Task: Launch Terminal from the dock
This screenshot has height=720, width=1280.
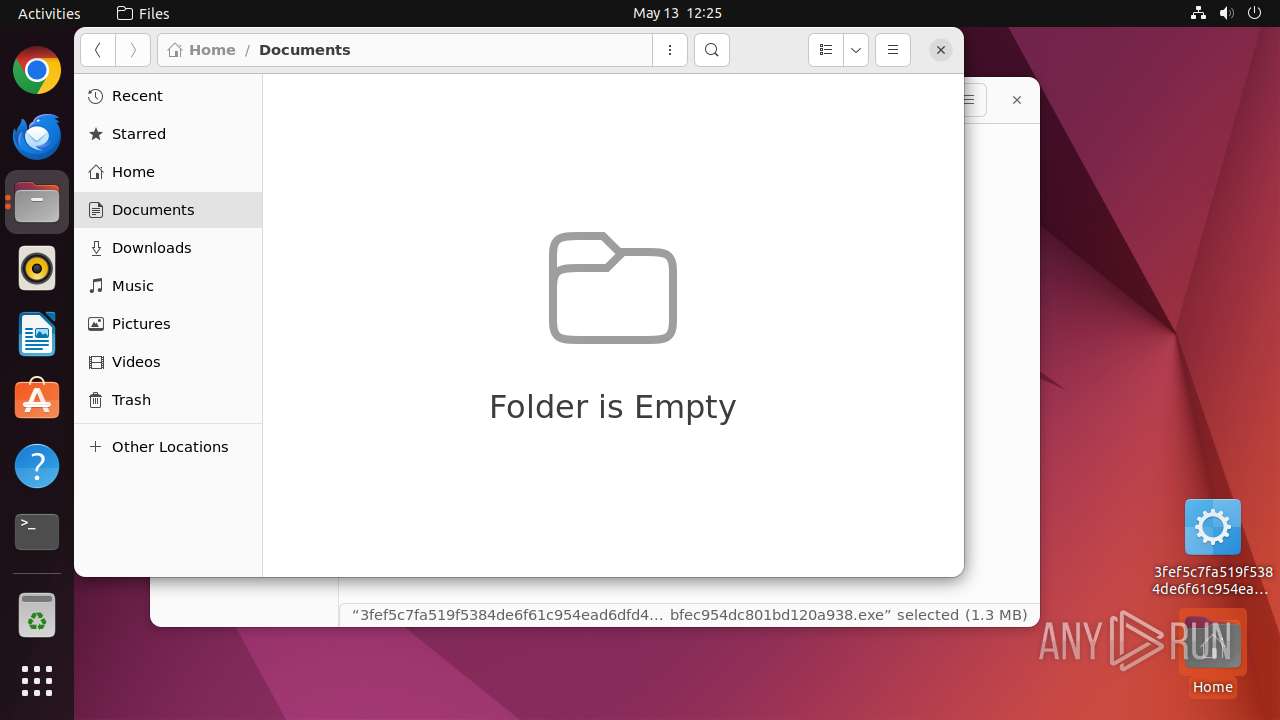Action: [x=37, y=532]
